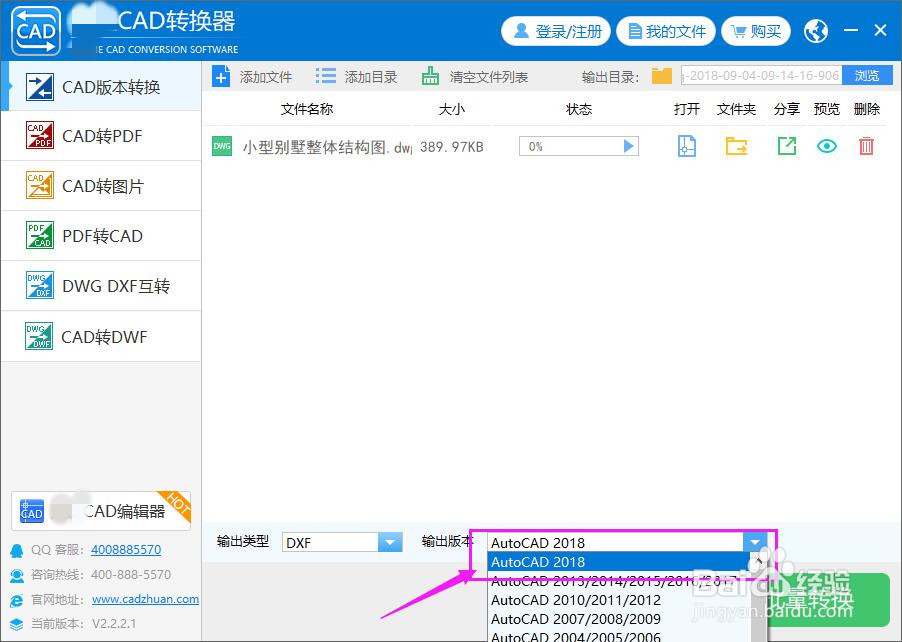Click the CAD转PDF red icon
Screen dimensions: 902x642
(40, 135)
